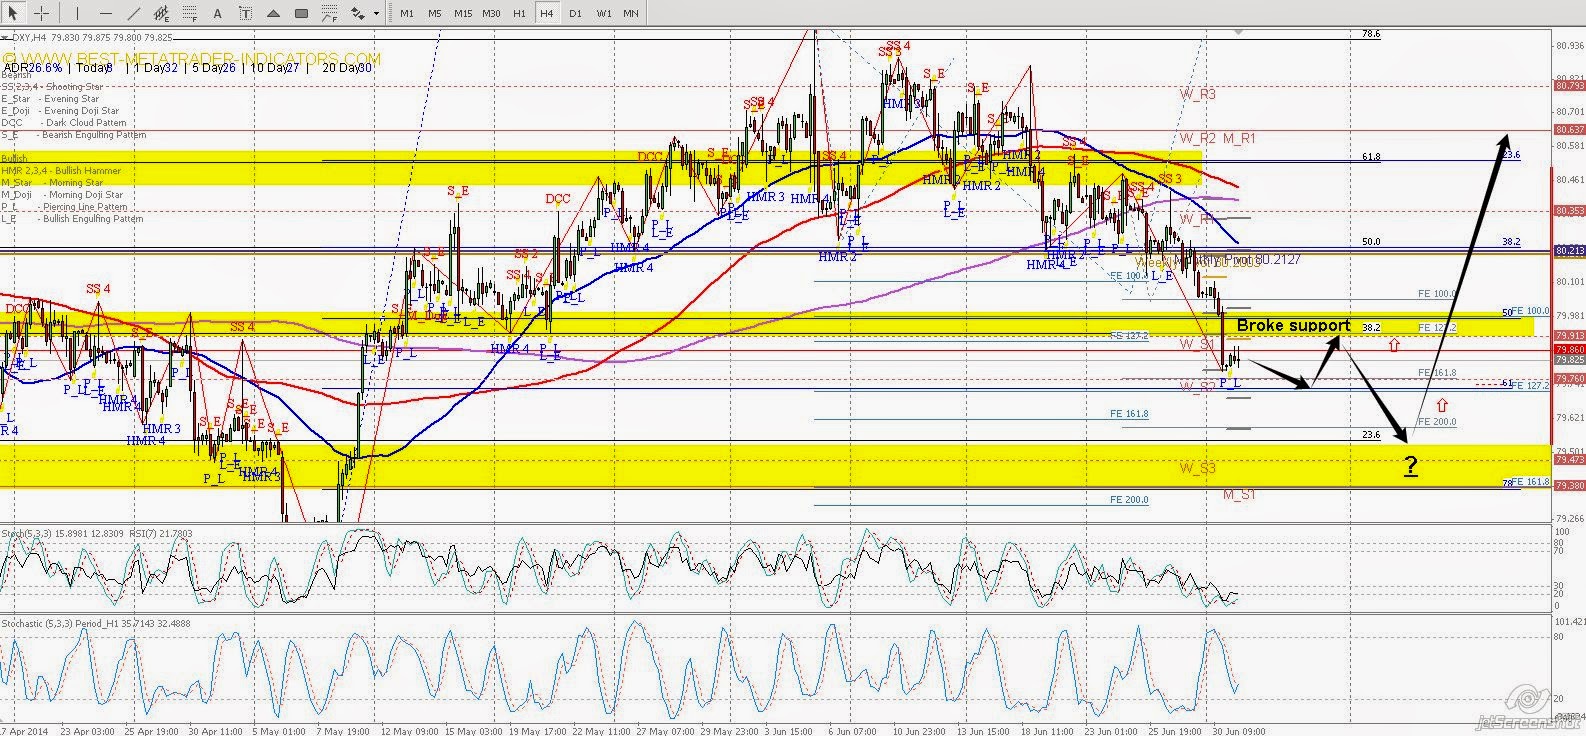Switch chart to W1 timeframe

pyautogui.click(x=603, y=13)
